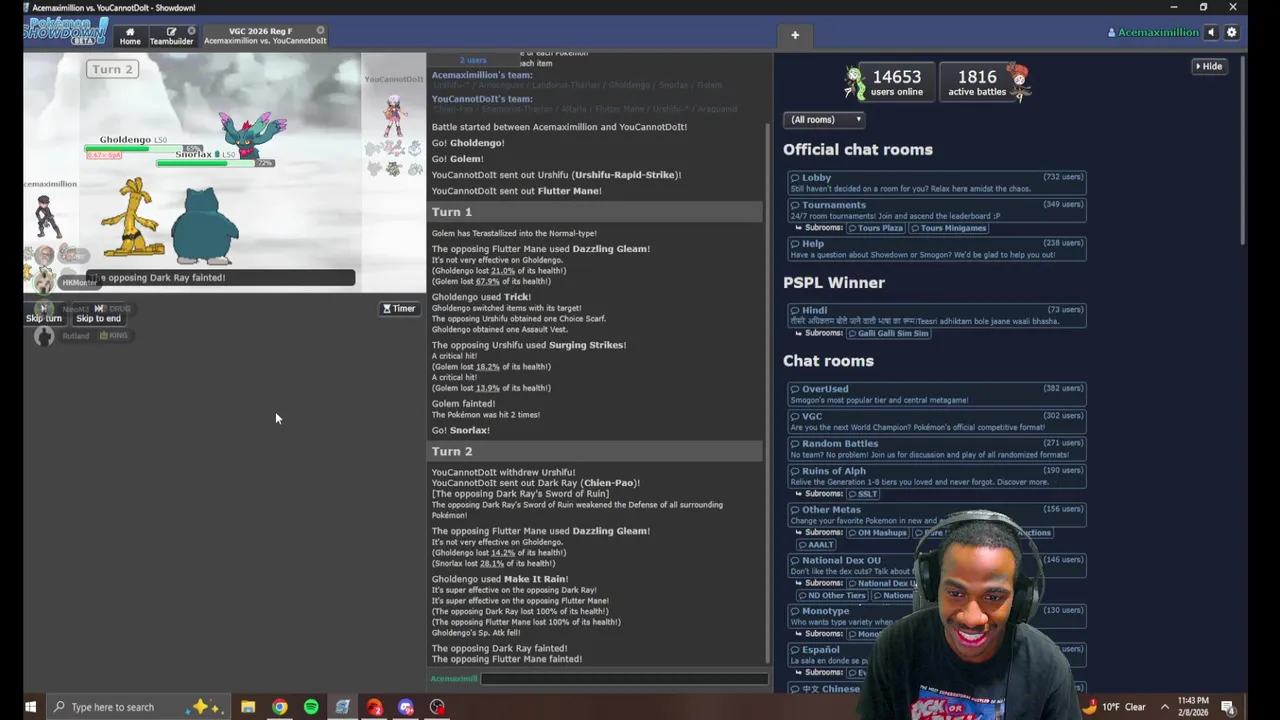1280x720 pixels.
Task: Open the notification center icon
Action: 1227,707
